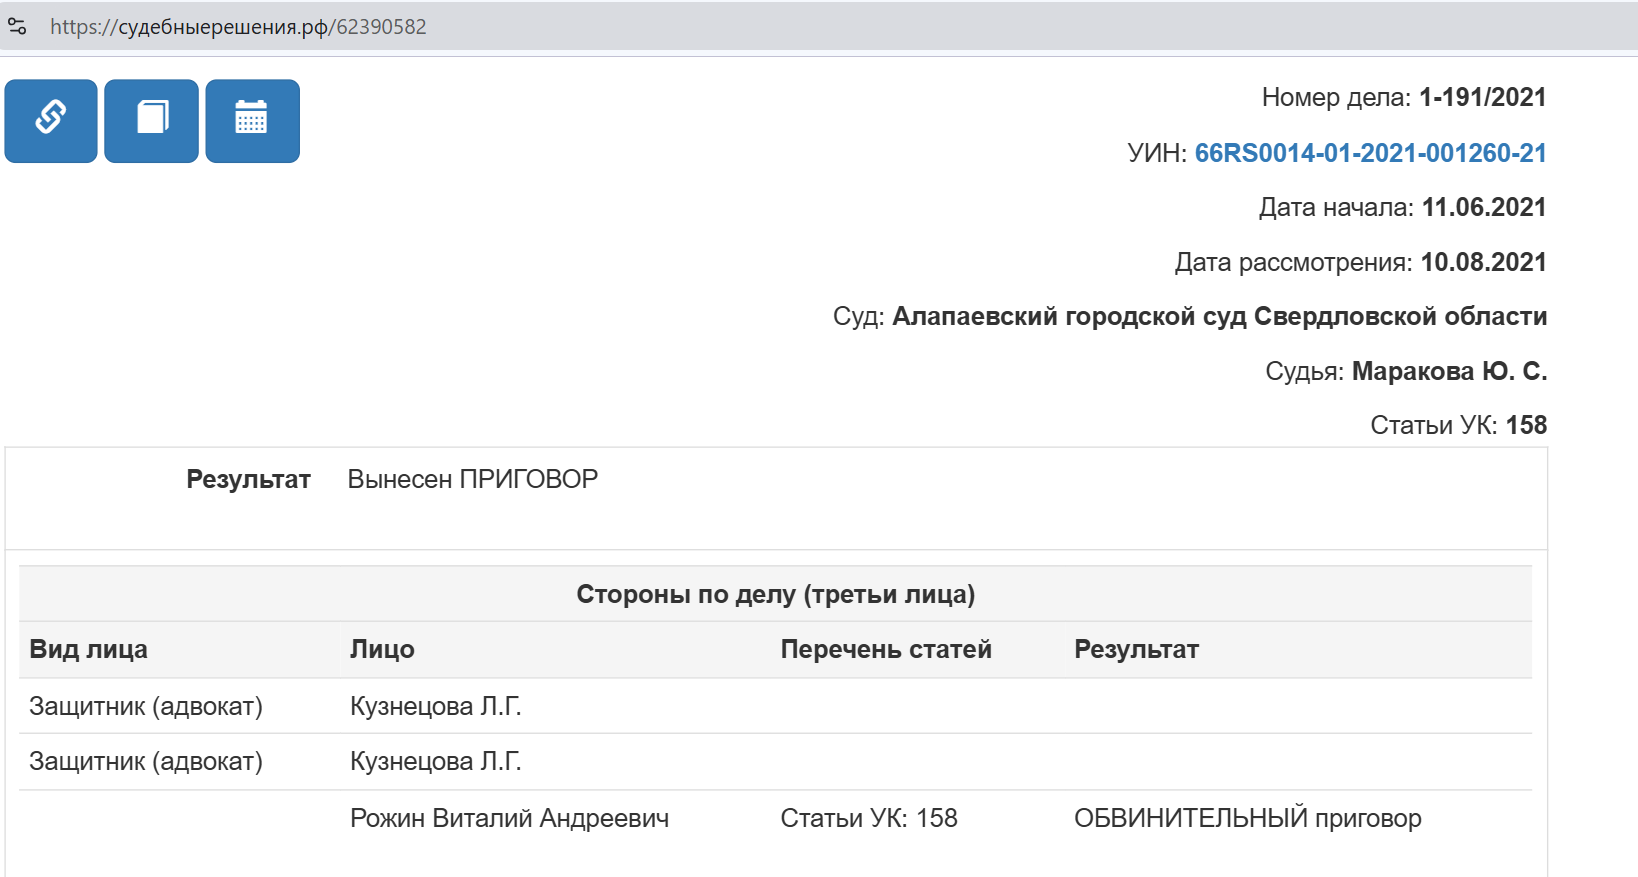Click the site settings icon in the address bar

pos(17,27)
